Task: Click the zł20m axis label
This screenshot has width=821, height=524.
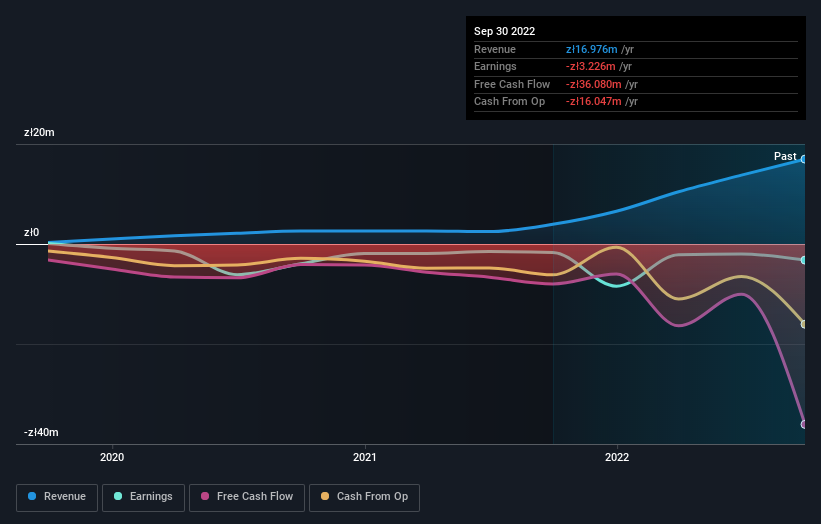Action: coord(39,132)
